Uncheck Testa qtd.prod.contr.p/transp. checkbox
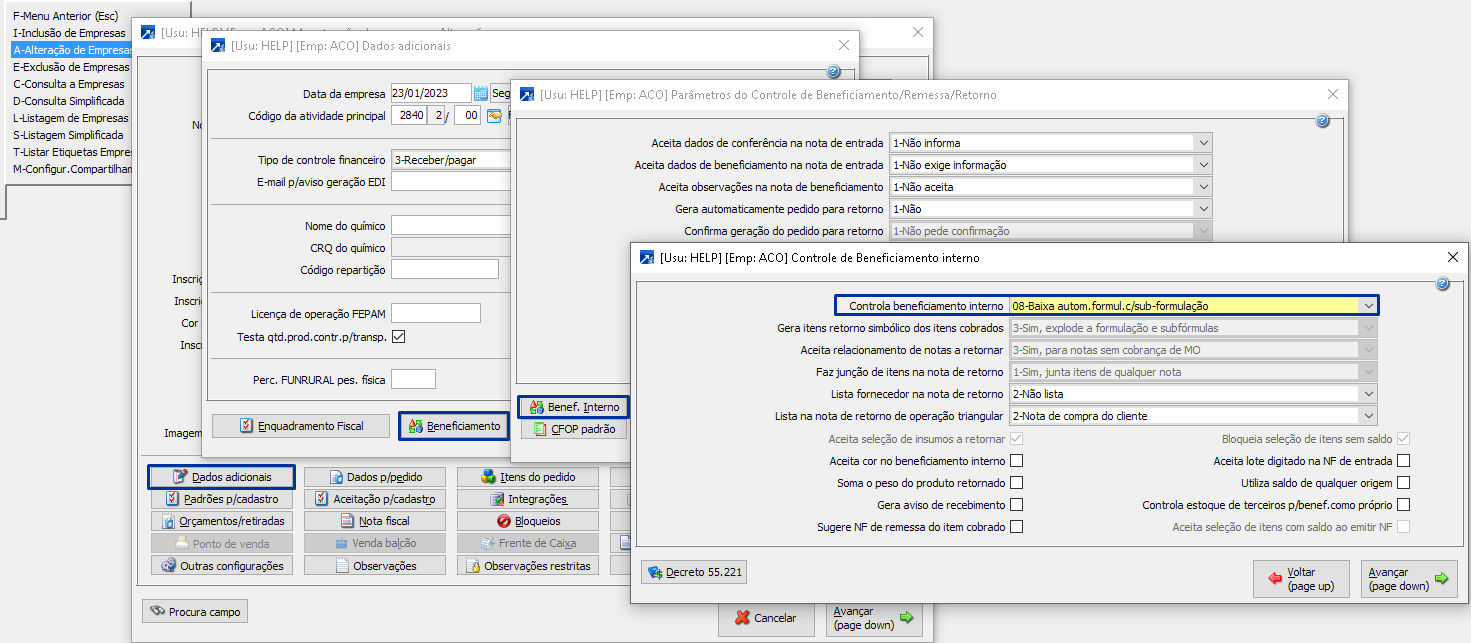Viewport: 1471px width, 643px height. pos(398,337)
